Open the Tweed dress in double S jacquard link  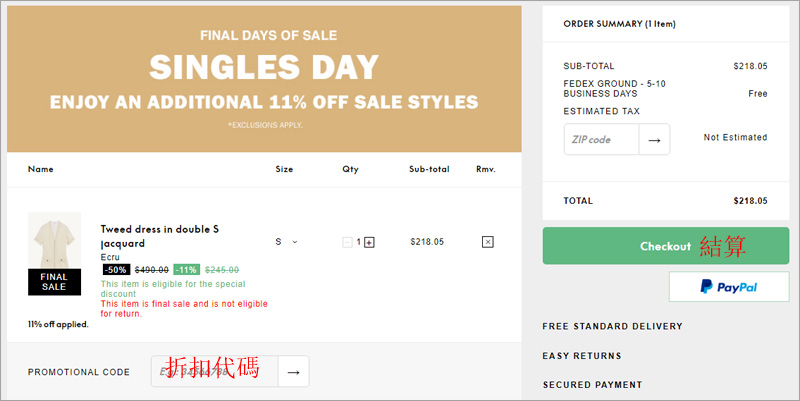point(160,236)
